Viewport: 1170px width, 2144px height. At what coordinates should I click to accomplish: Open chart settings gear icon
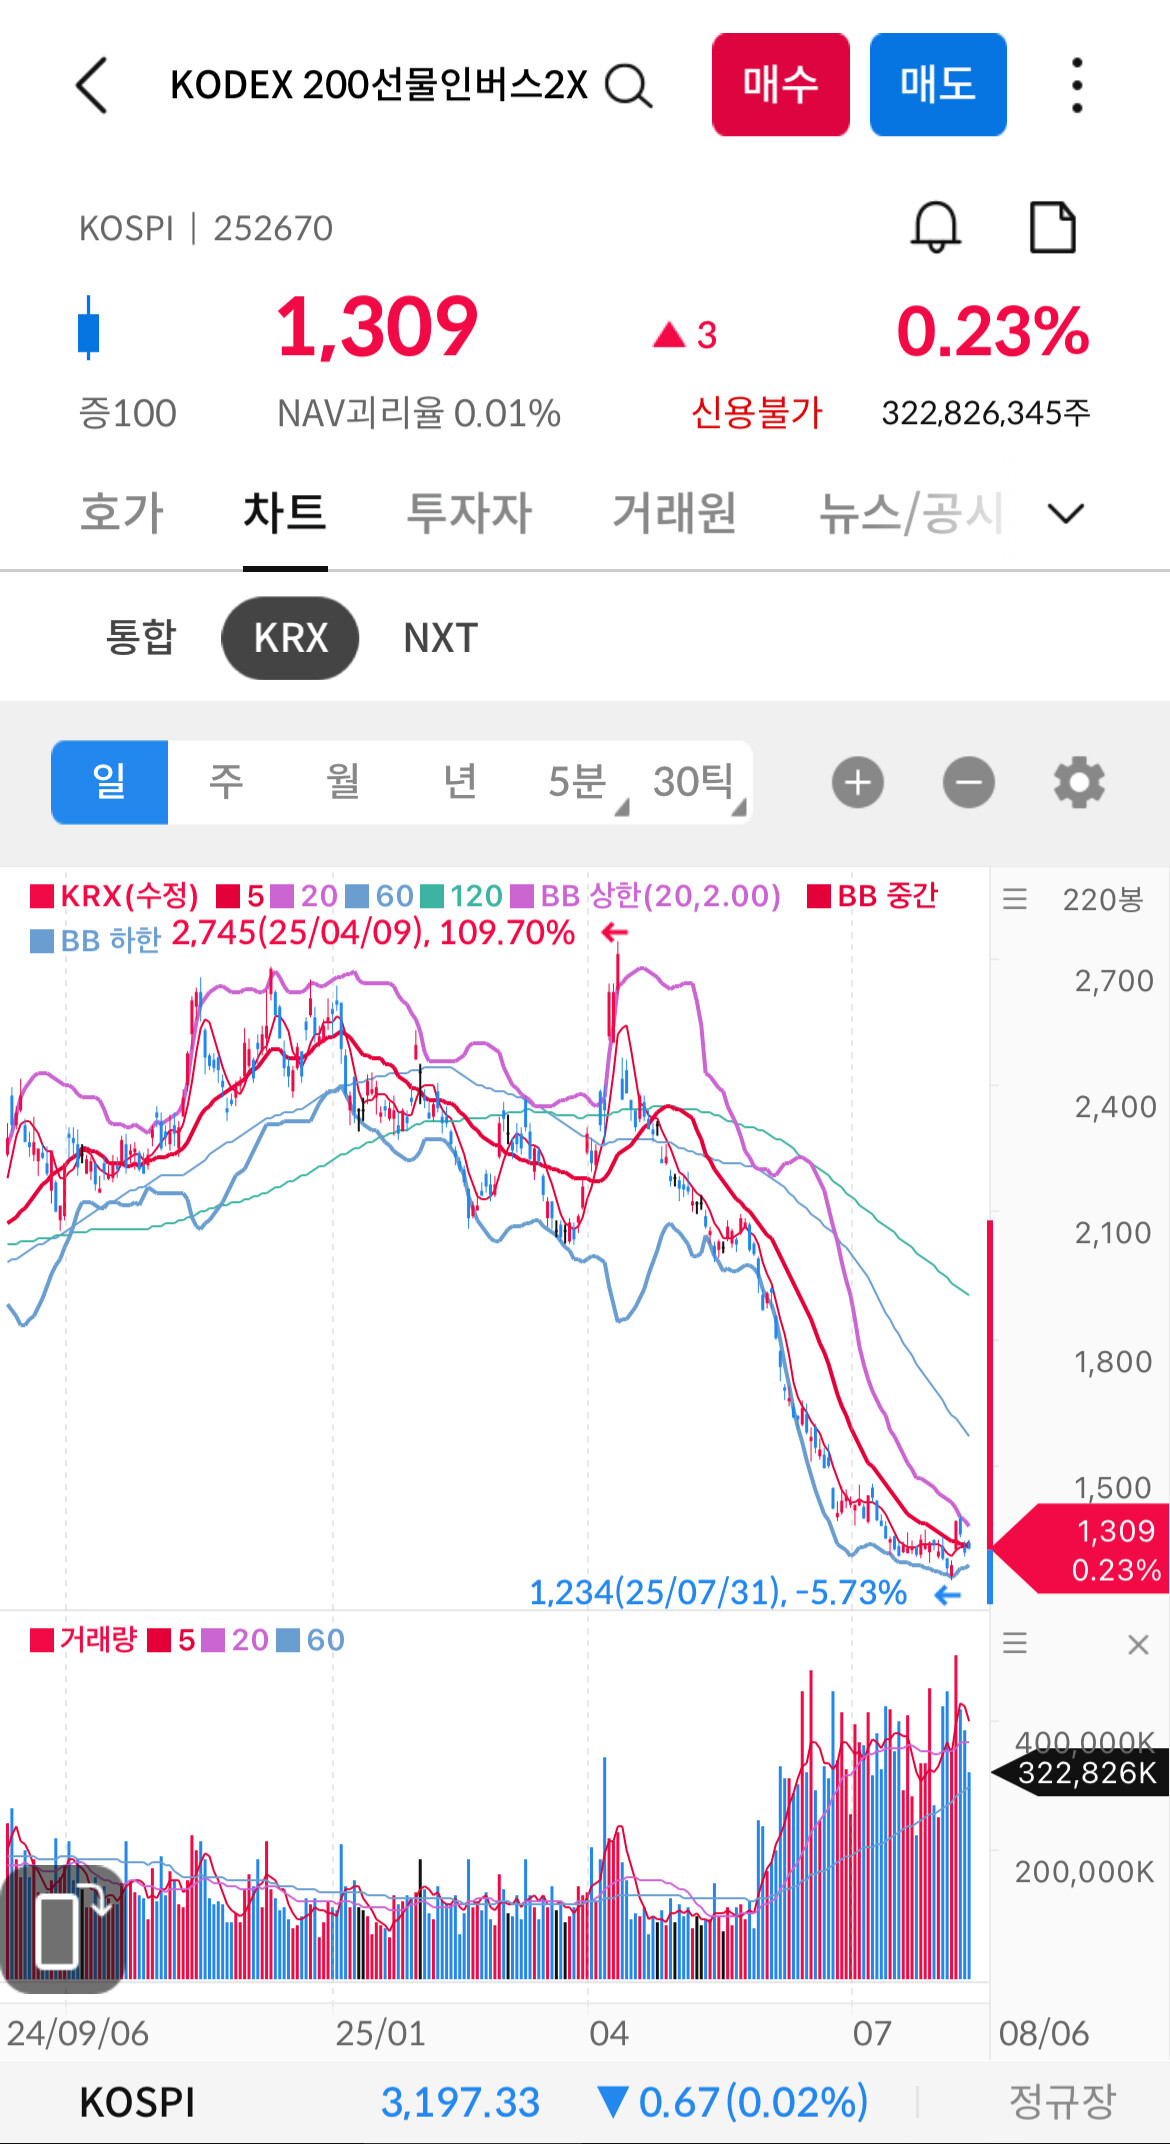(1079, 782)
